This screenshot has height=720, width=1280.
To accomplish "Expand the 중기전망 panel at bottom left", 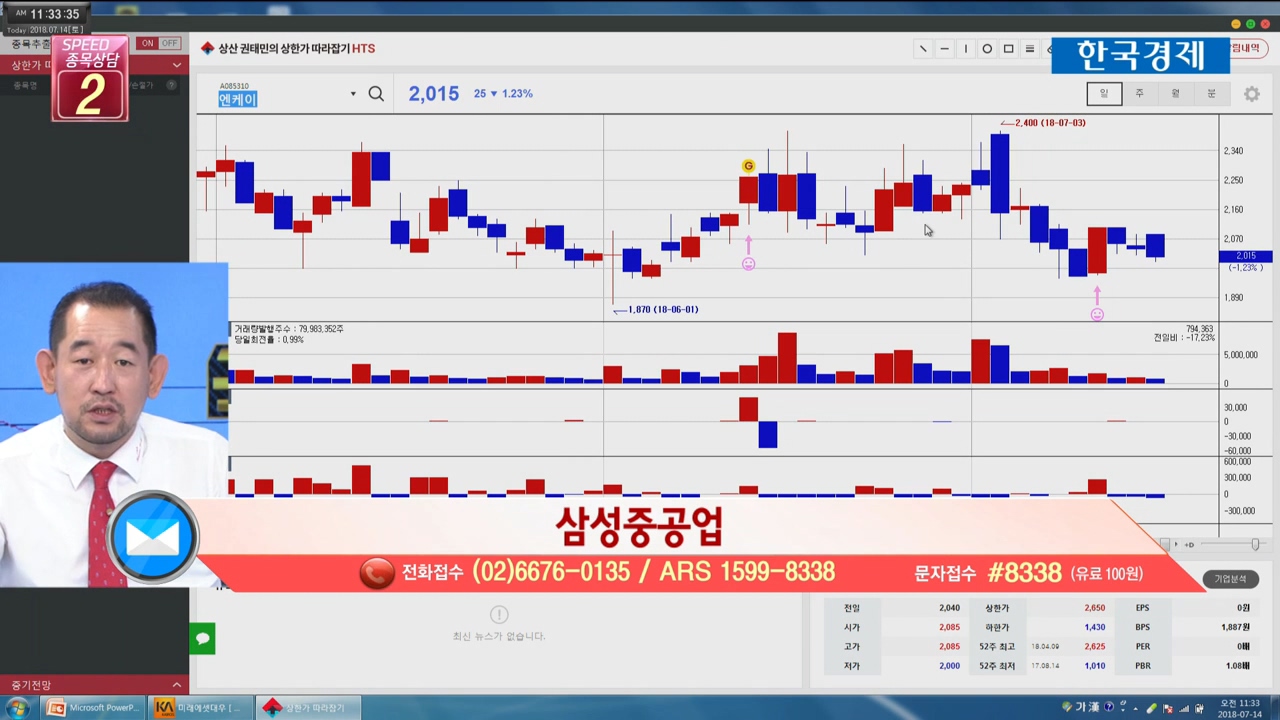I will click(177, 685).
